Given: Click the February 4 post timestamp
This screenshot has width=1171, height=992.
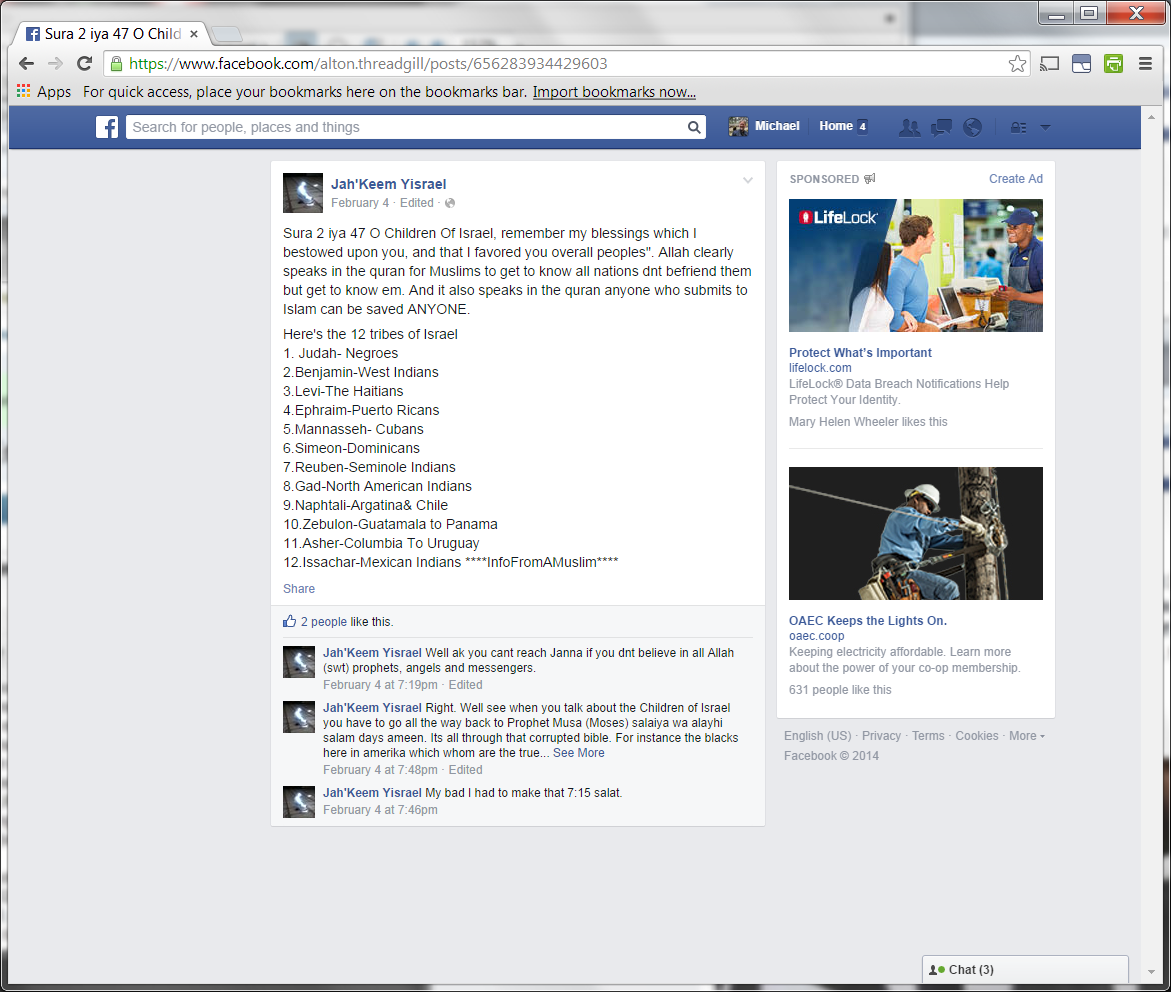Looking at the screenshot, I should [x=359, y=203].
